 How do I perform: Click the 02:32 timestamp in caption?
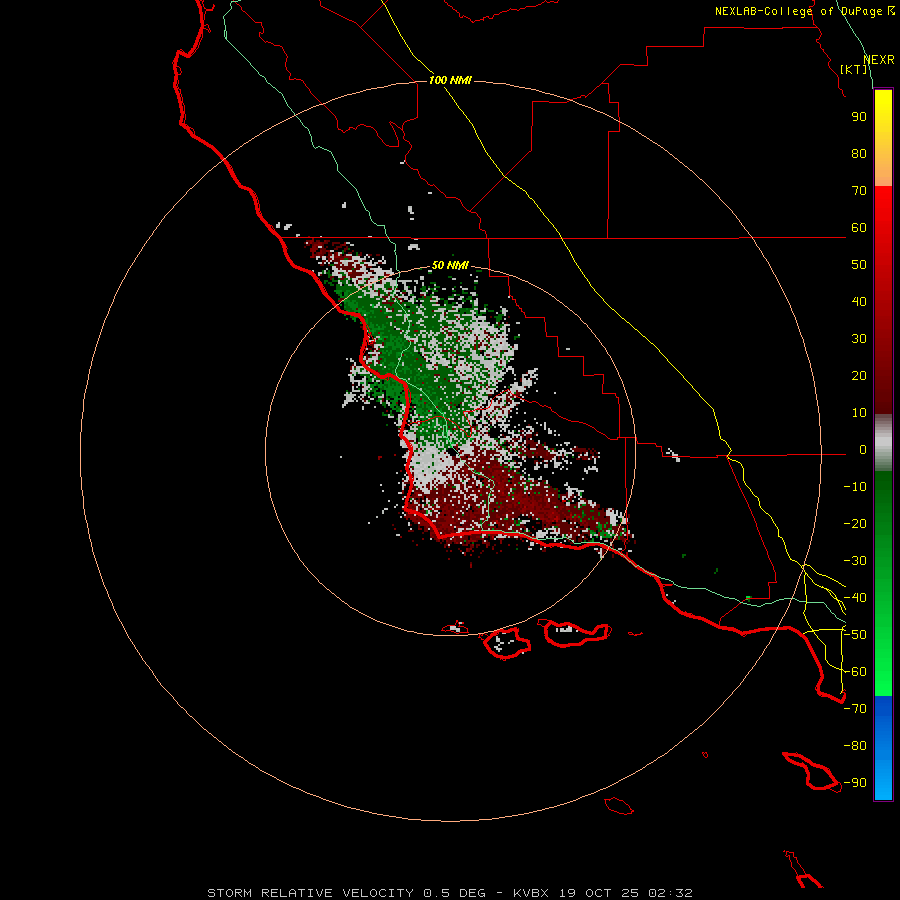point(670,893)
